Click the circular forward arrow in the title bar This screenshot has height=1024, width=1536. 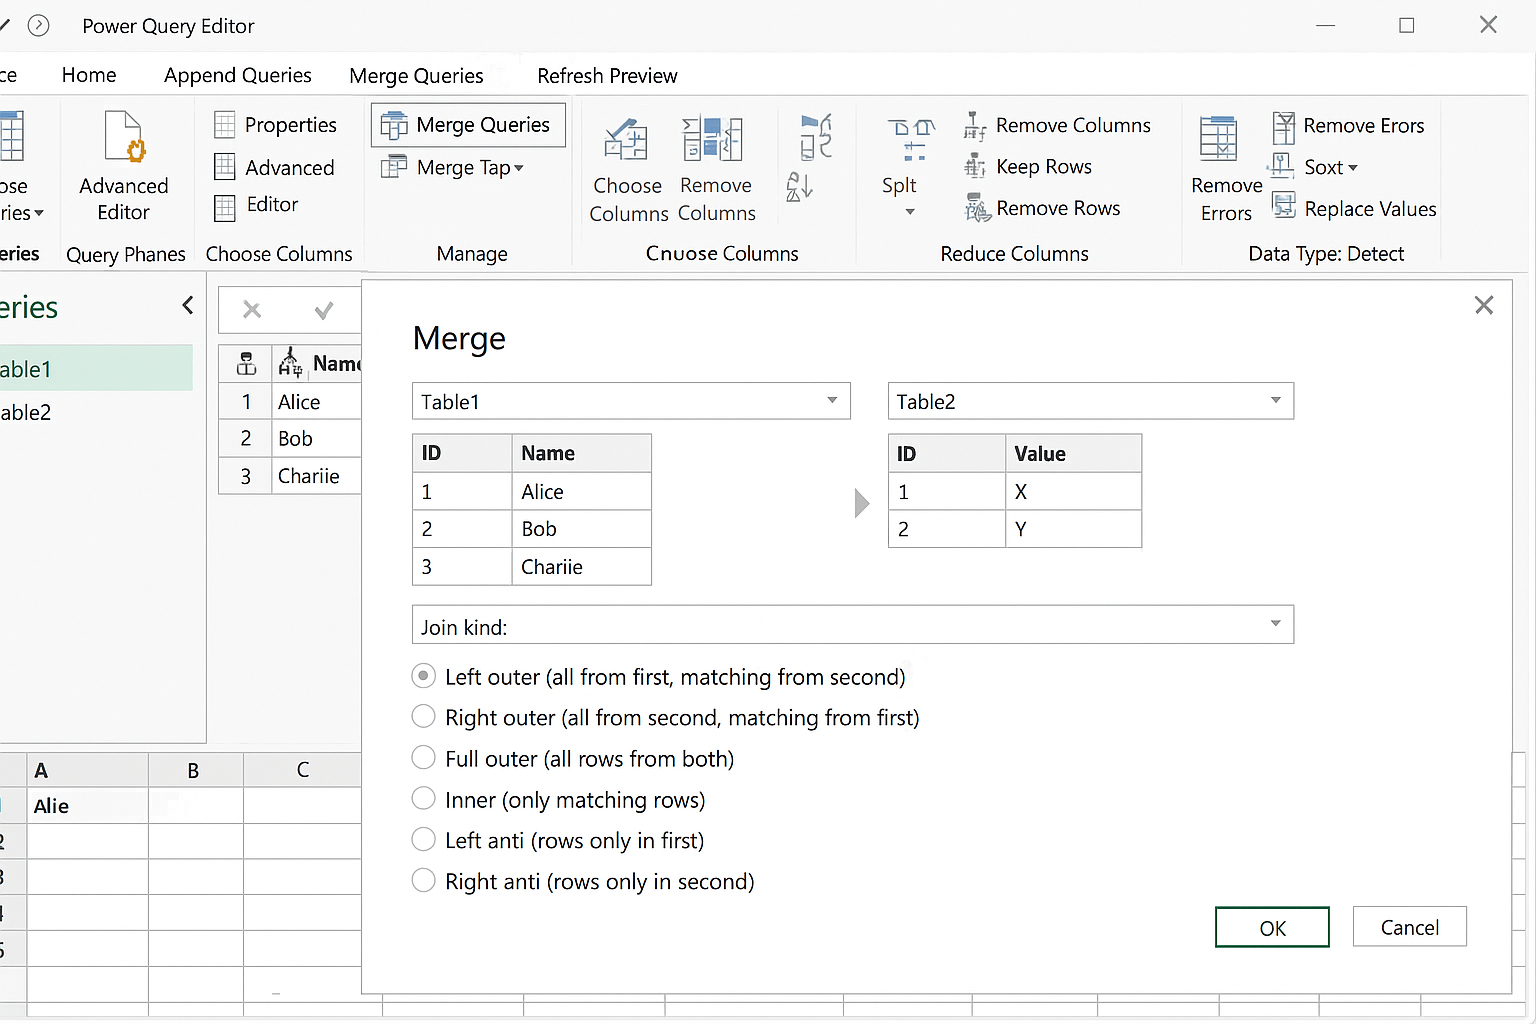pyautogui.click(x=38, y=26)
